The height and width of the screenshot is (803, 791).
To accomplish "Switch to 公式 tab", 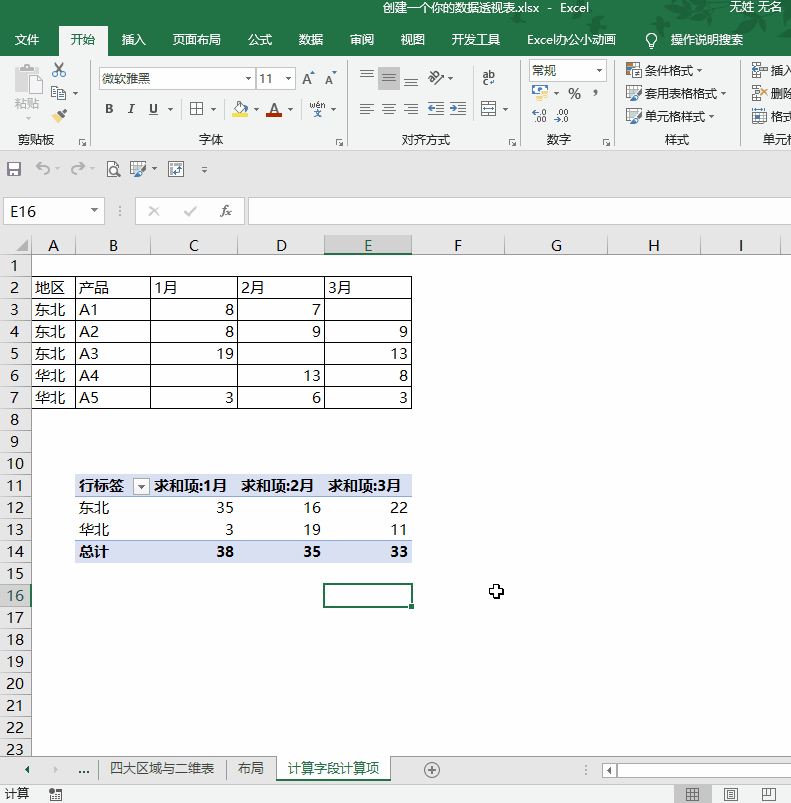I will click(260, 39).
